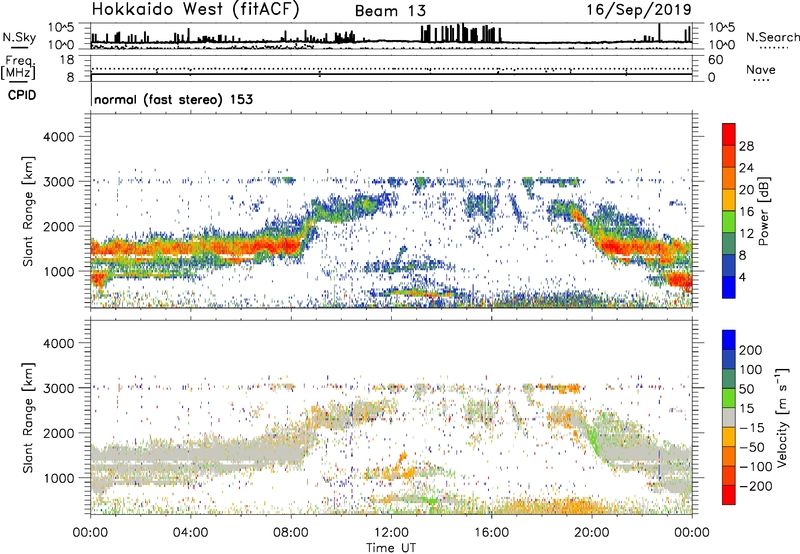Click the '60' Nave axis tick
Image resolution: width=800 pixels, height=554 pixels.
716,60
